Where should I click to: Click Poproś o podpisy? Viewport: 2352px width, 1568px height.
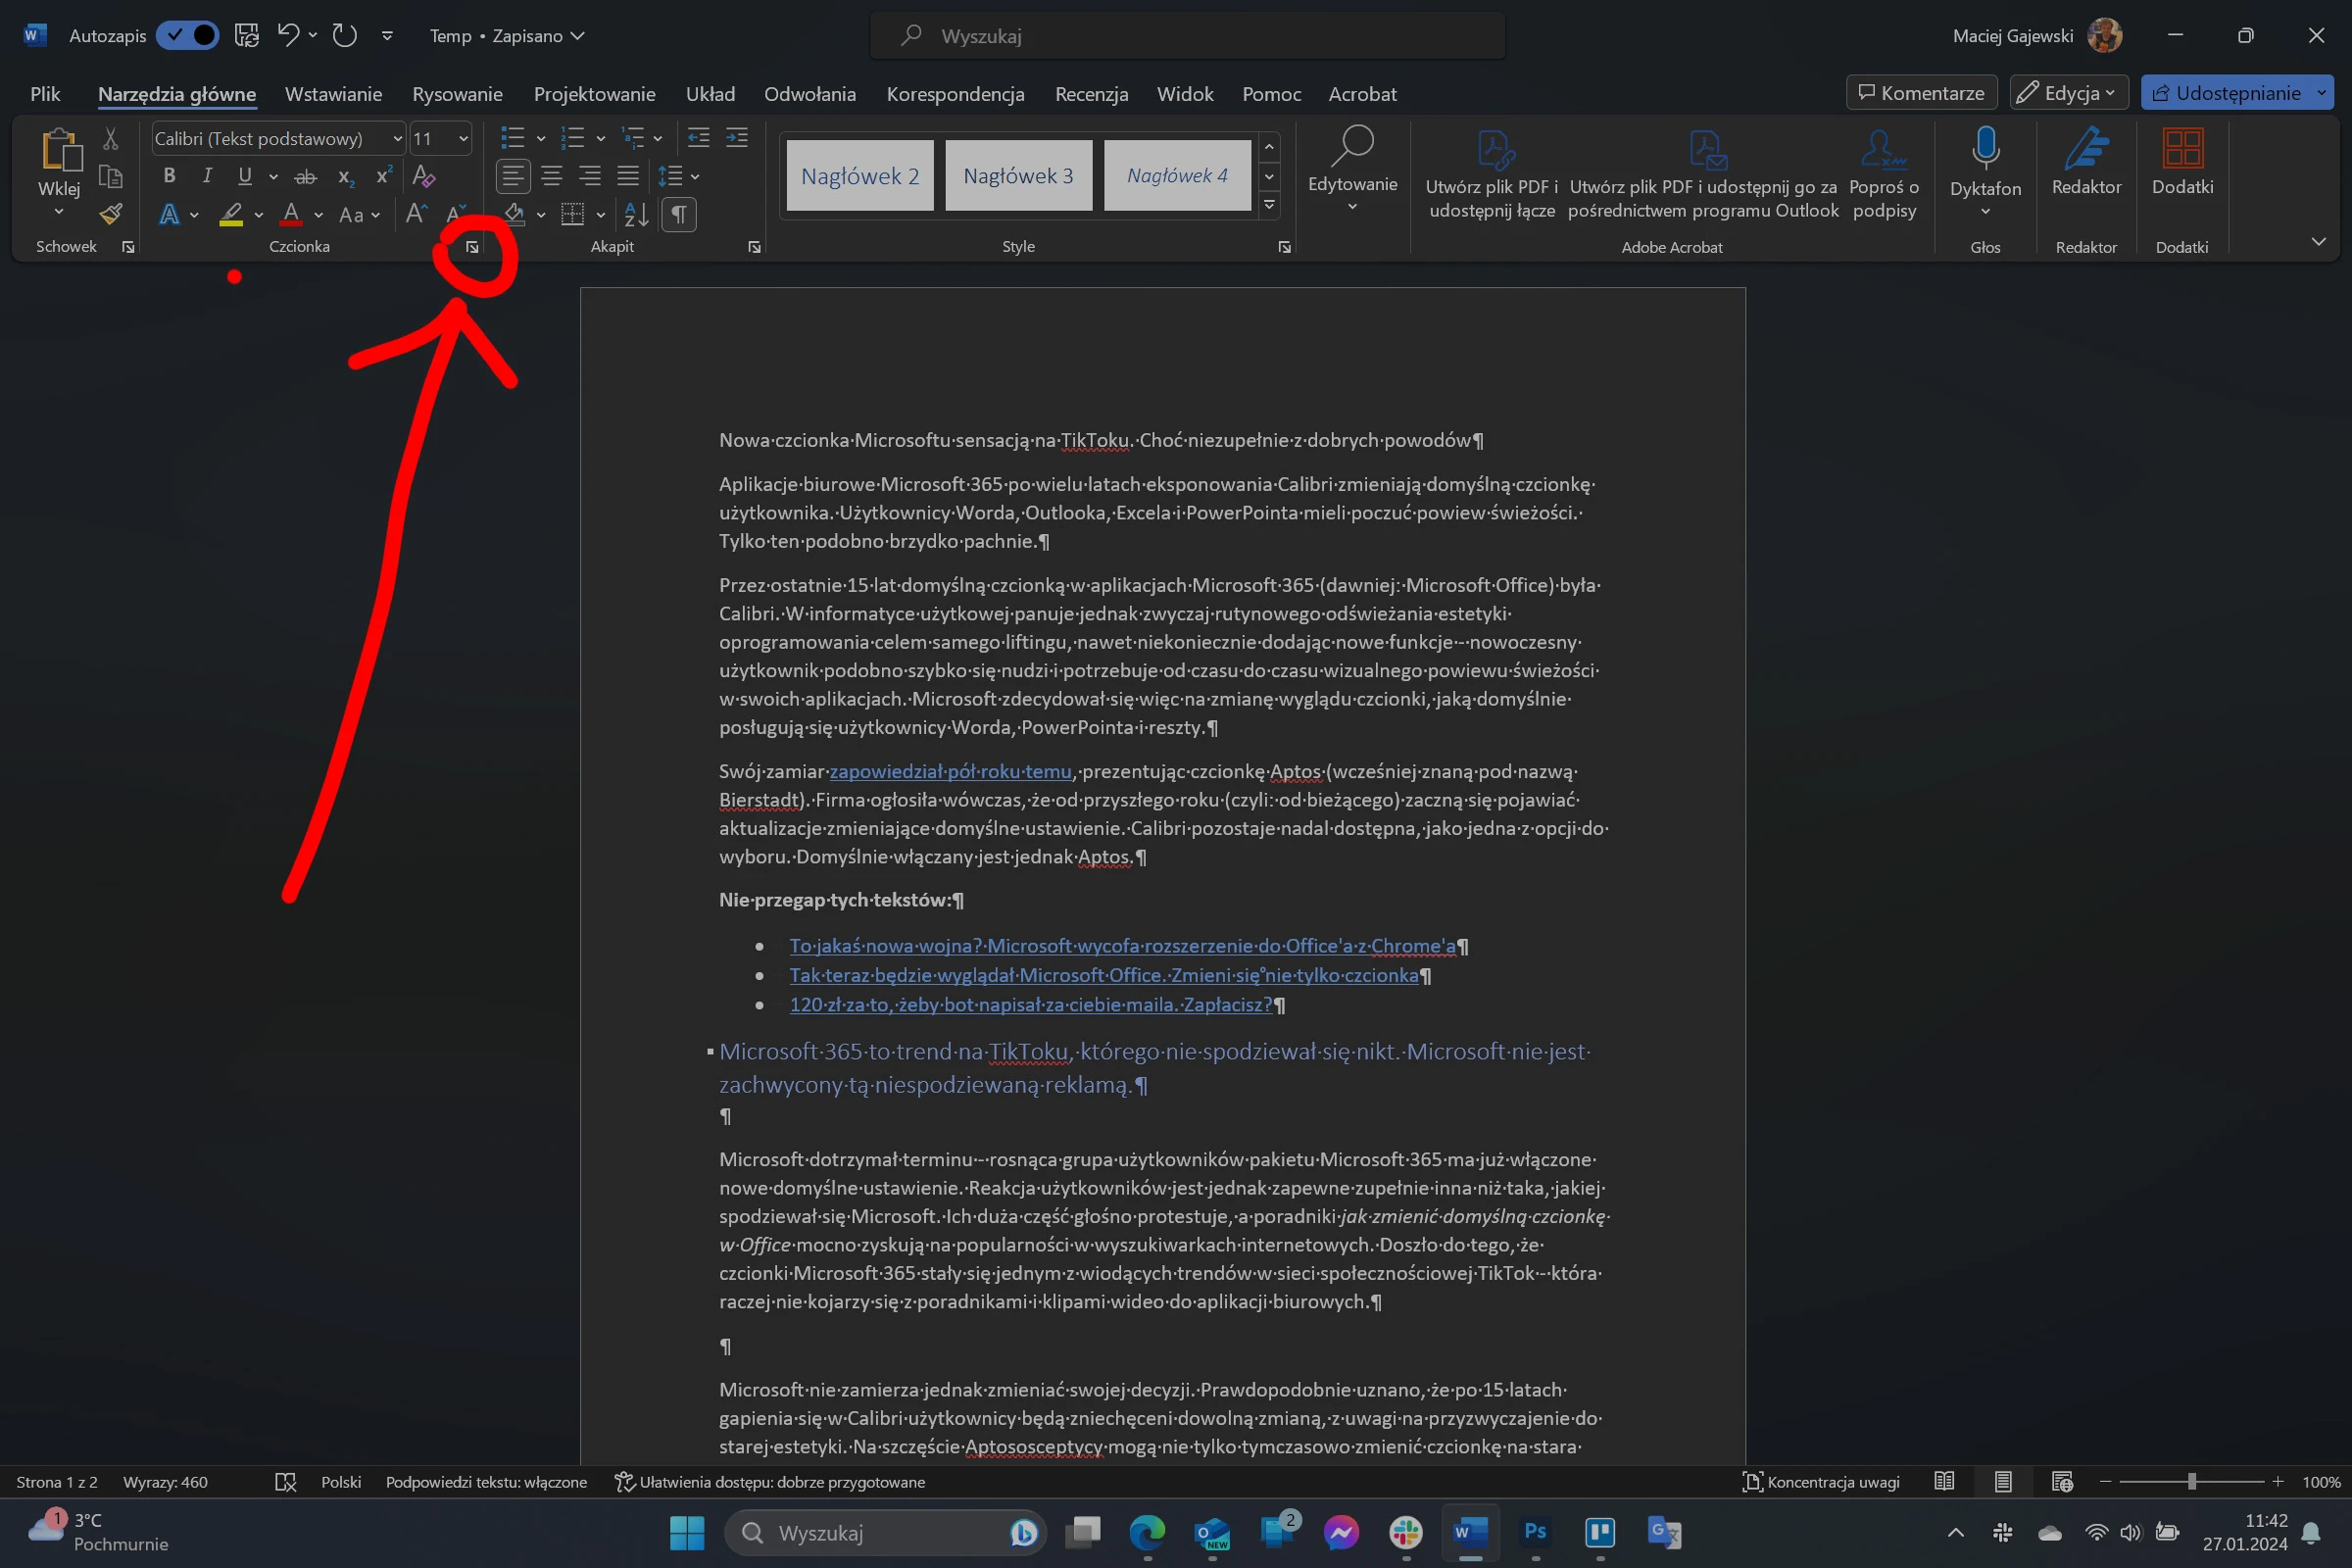[1884, 172]
